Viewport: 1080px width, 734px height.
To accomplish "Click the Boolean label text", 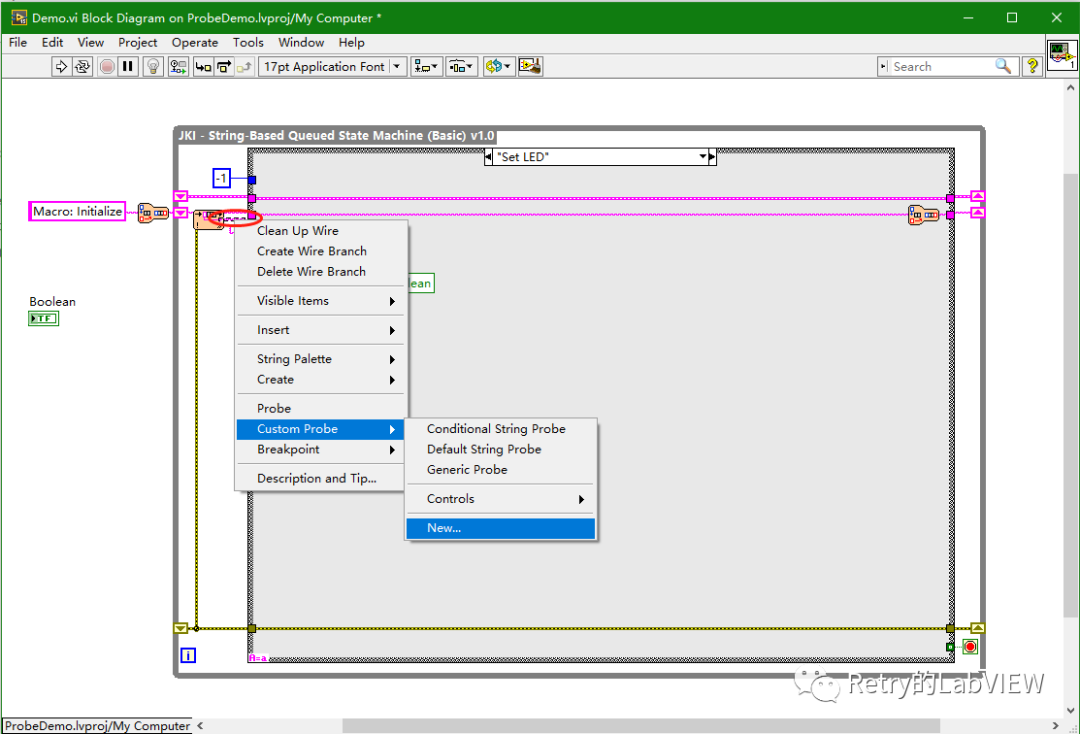I will point(52,302).
